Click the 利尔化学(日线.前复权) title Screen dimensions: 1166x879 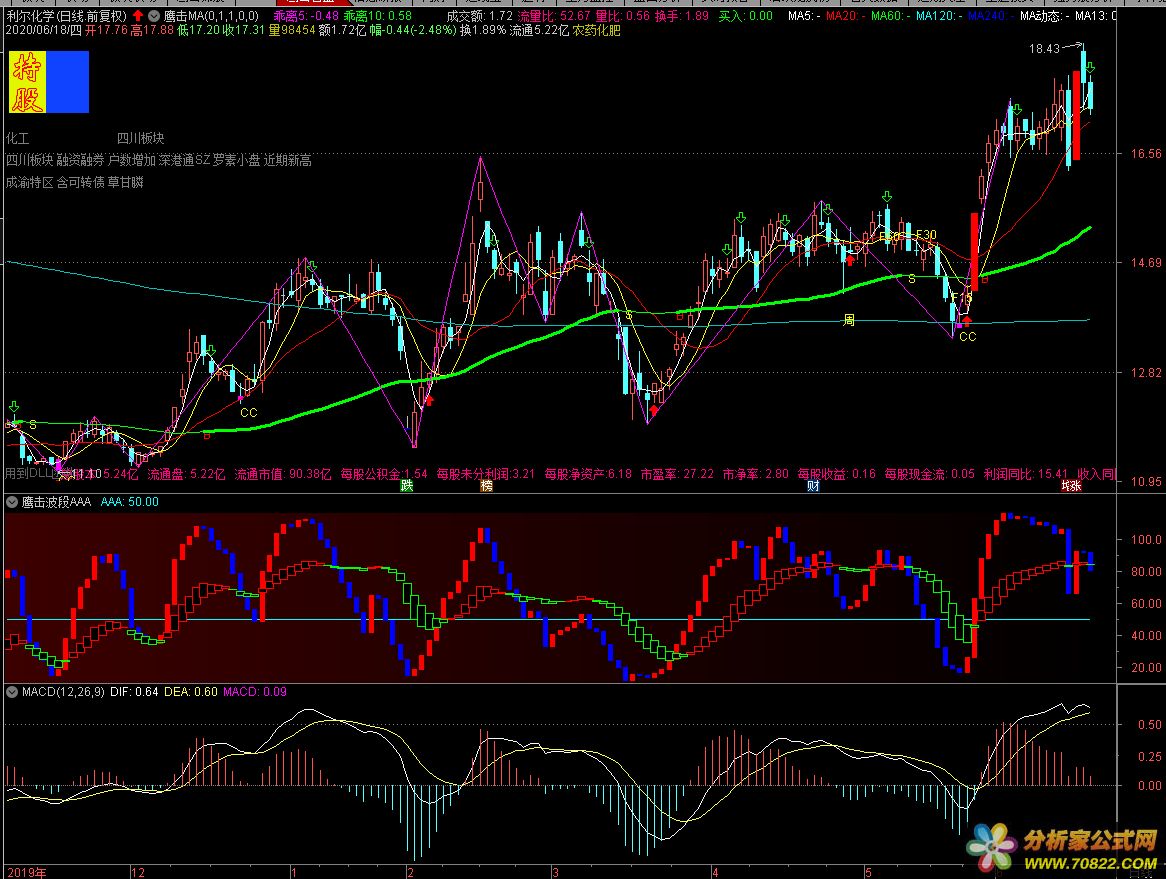[x=67, y=16]
